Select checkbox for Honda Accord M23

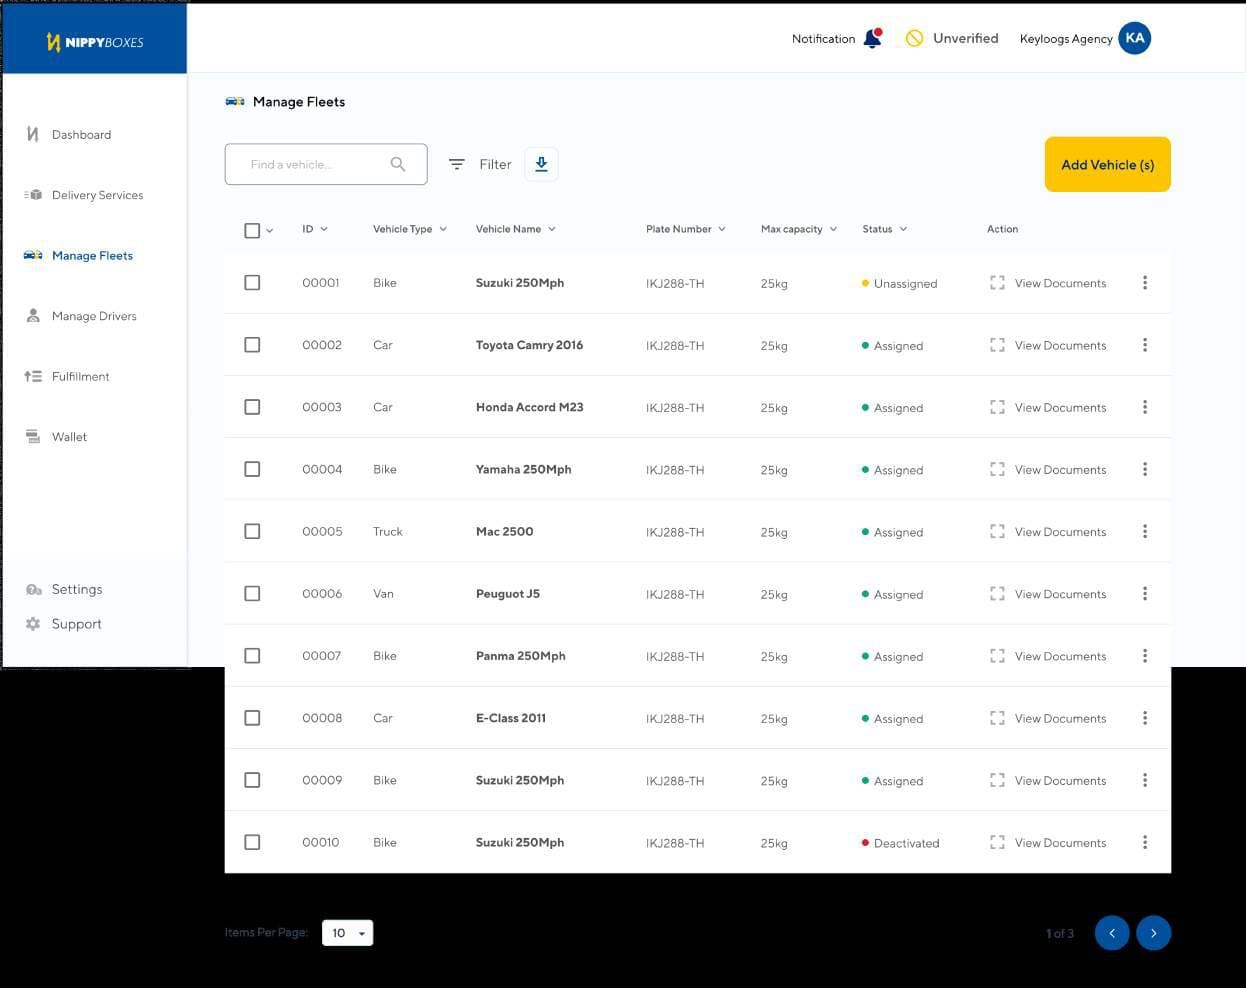click(252, 407)
